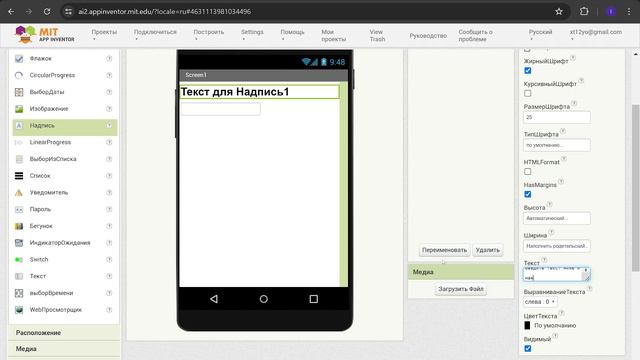
Task: Tap the Android back button on phone preview
Action: (213, 299)
